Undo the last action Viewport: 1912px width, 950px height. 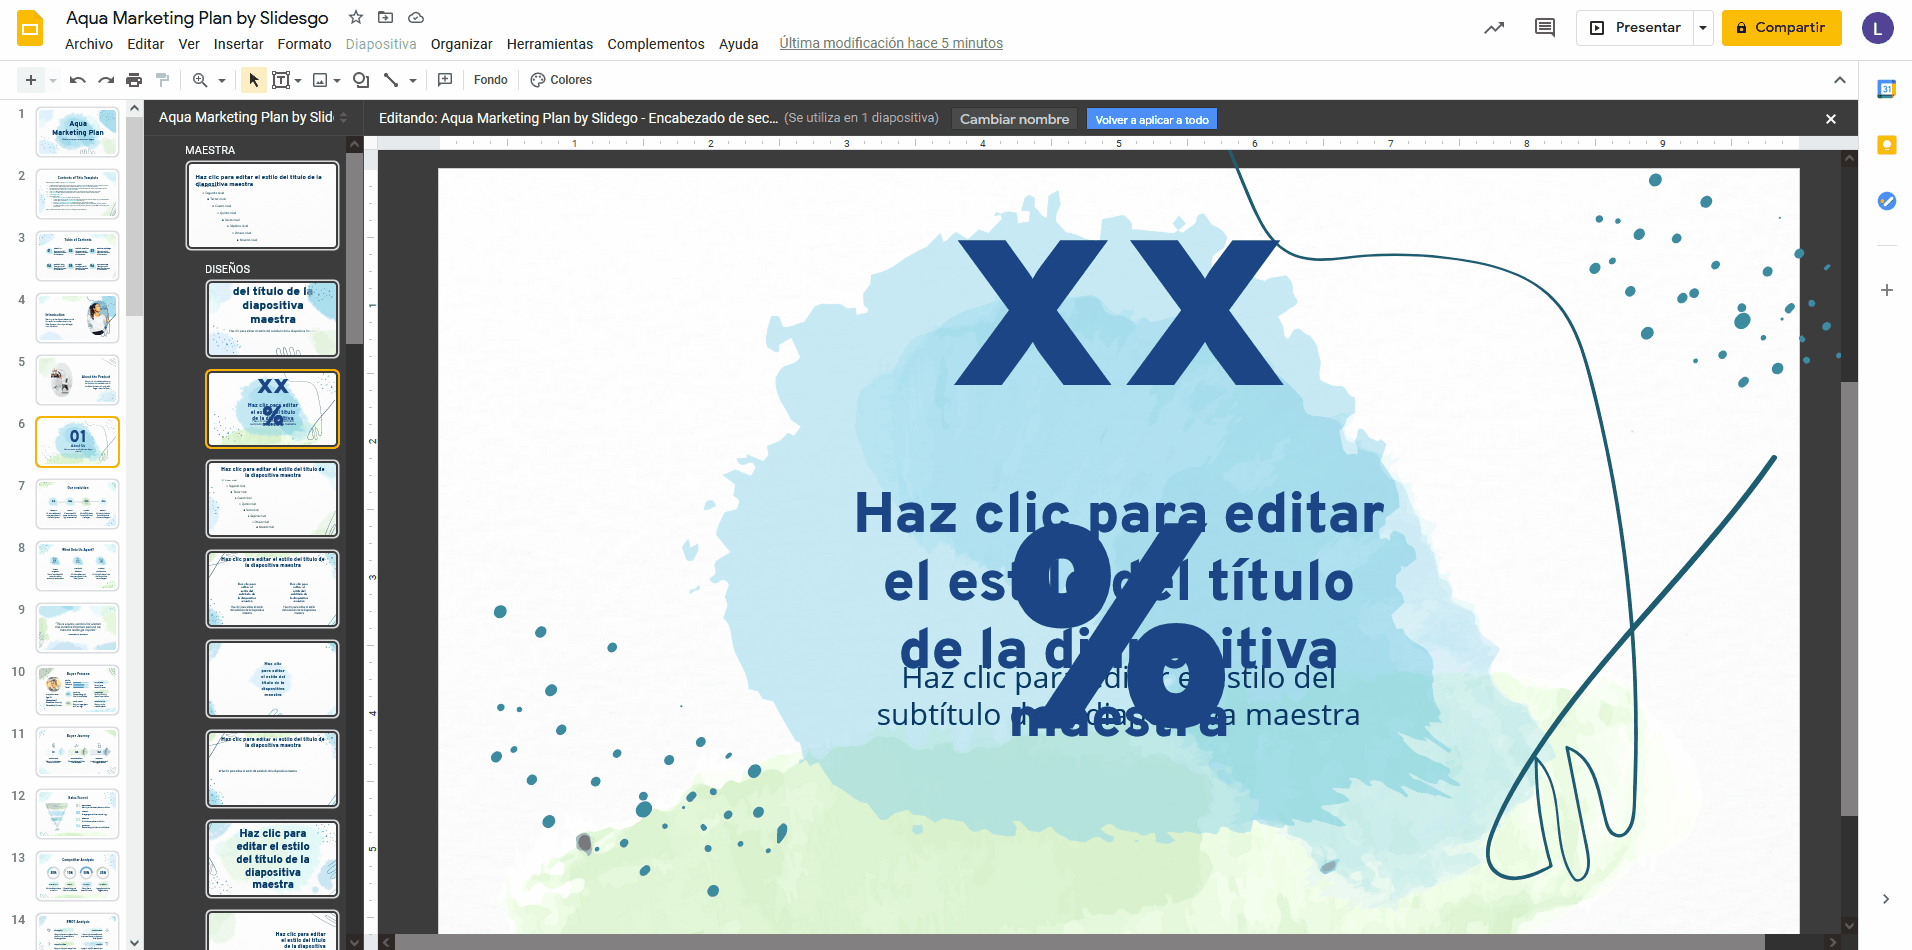78,80
